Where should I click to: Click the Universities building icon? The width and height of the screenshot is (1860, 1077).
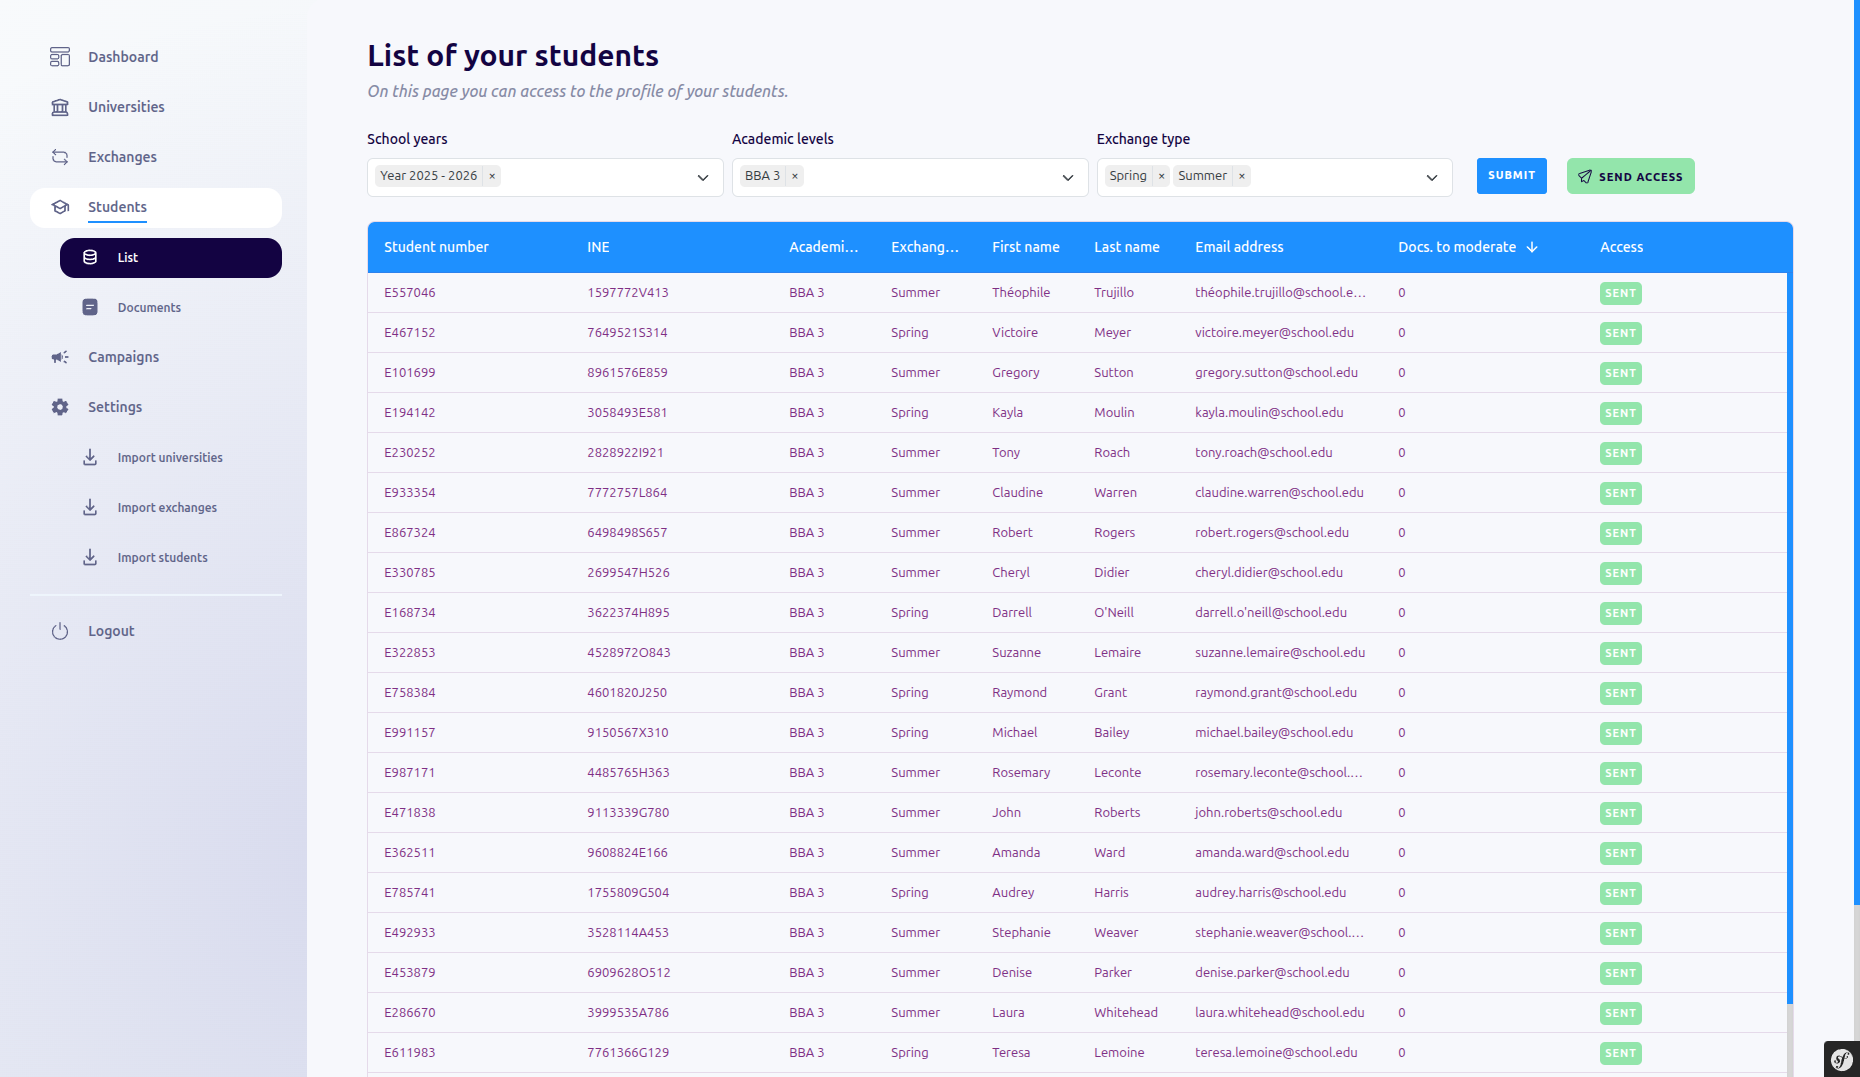(x=60, y=107)
